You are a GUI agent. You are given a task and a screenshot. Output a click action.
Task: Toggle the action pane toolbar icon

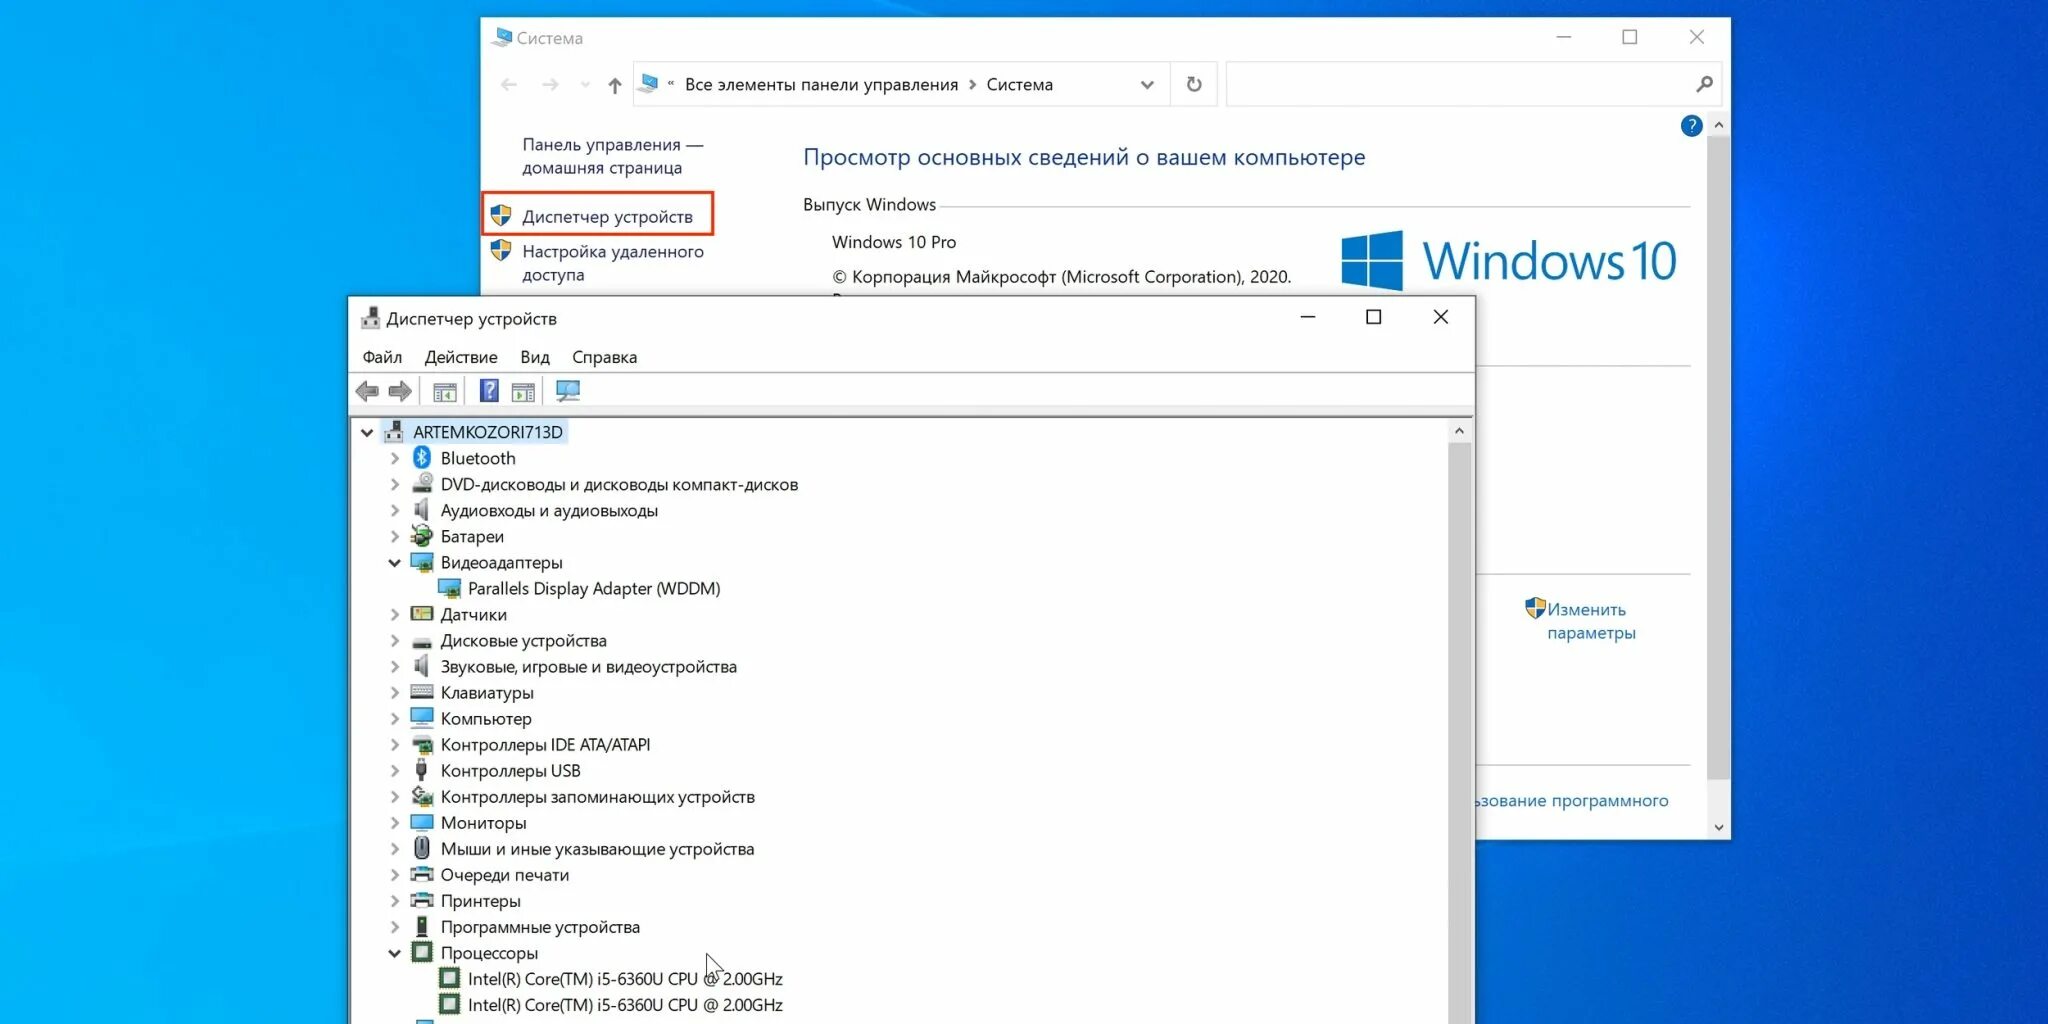pyautogui.click(x=523, y=391)
